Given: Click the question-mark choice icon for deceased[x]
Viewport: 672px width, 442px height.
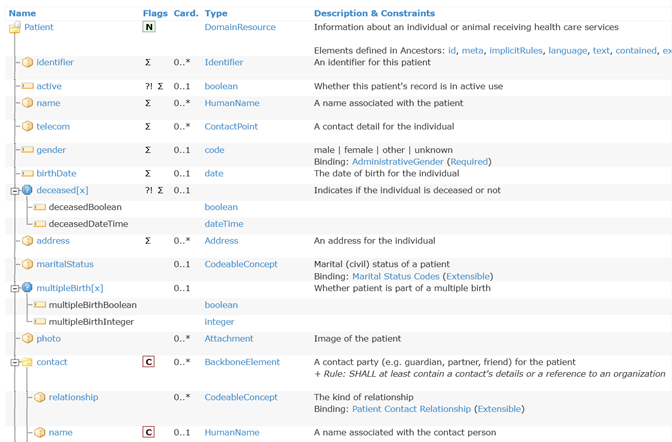Looking at the screenshot, I should (27, 191).
